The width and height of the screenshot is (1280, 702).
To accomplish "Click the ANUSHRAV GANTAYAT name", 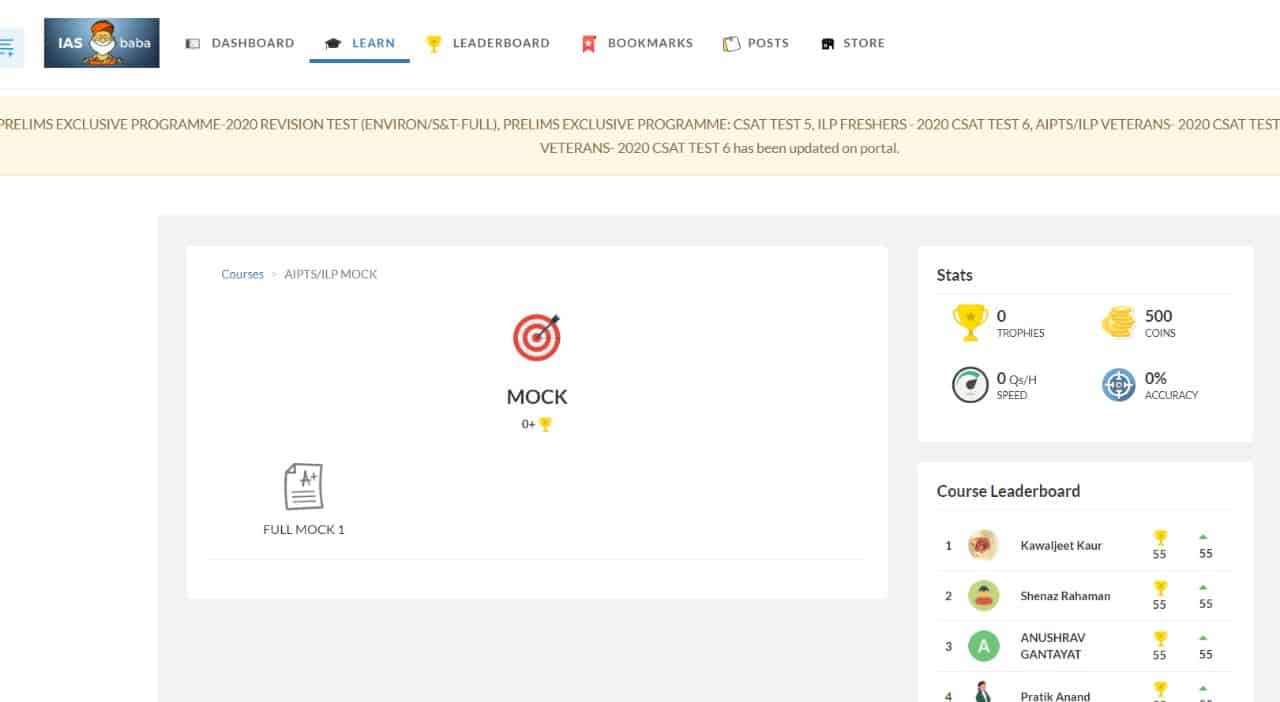I will 1053,646.
